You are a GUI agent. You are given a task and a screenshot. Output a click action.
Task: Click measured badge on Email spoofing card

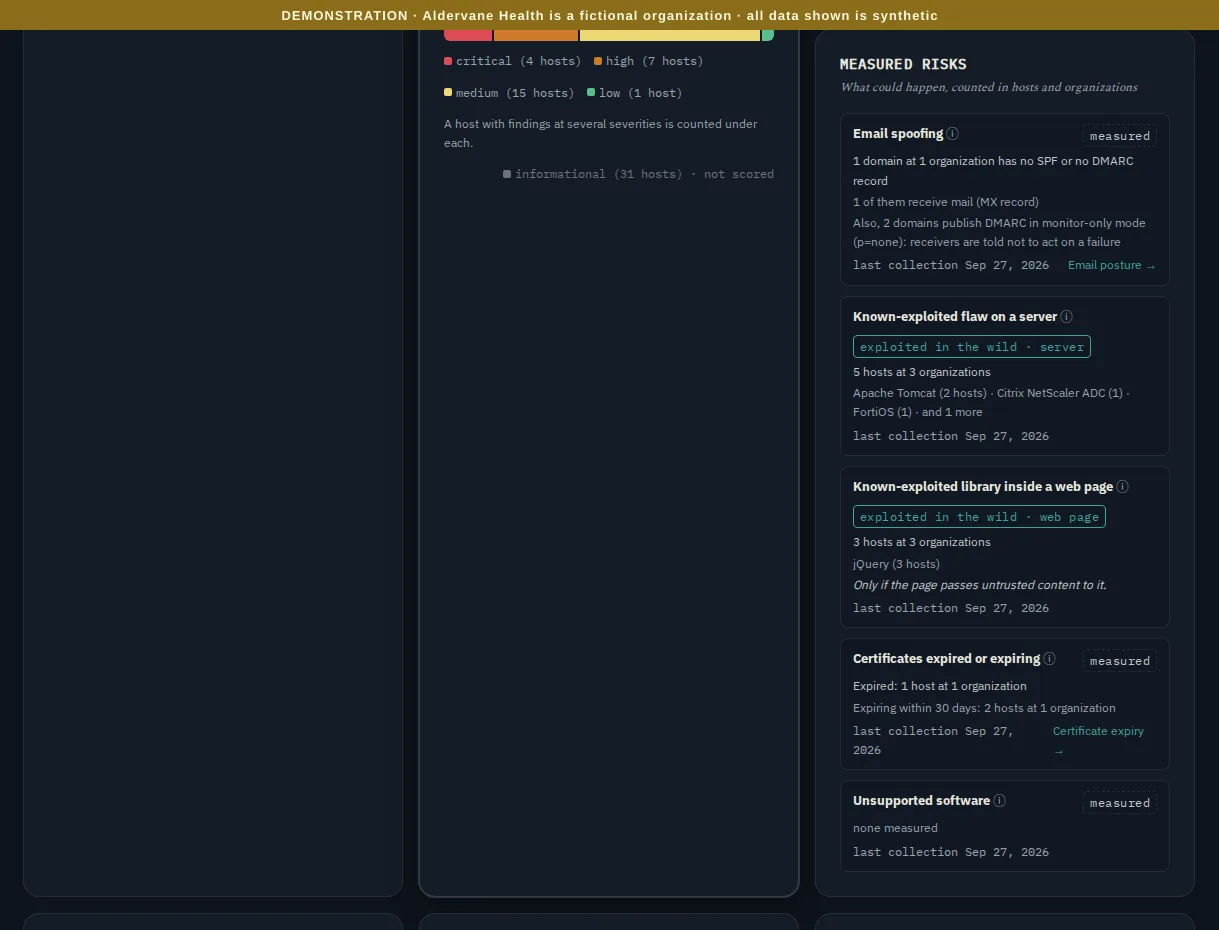click(1120, 136)
